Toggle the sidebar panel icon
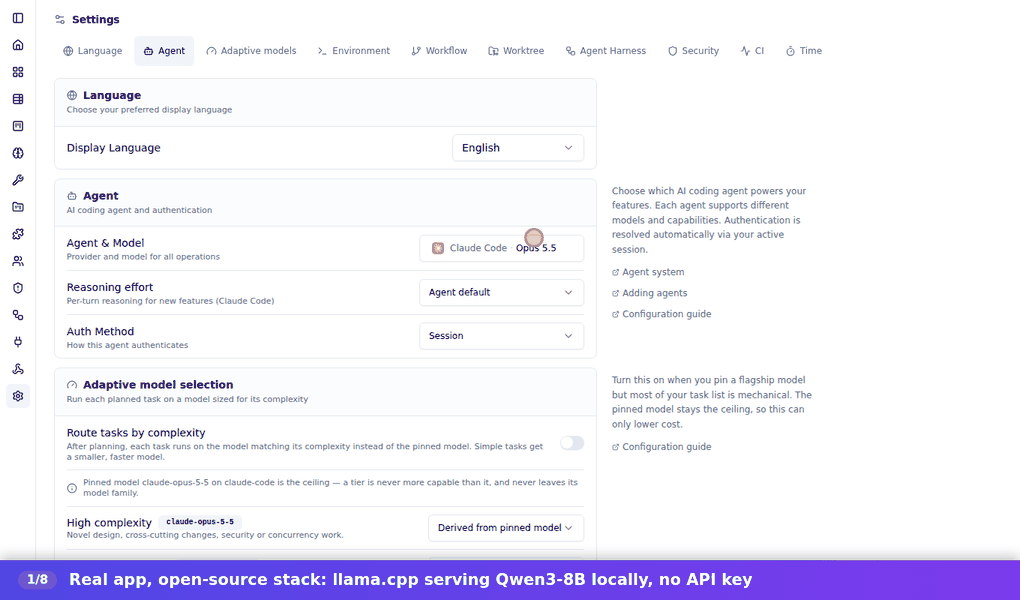The height and width of the screenshot is (600, 1020). 18,18
